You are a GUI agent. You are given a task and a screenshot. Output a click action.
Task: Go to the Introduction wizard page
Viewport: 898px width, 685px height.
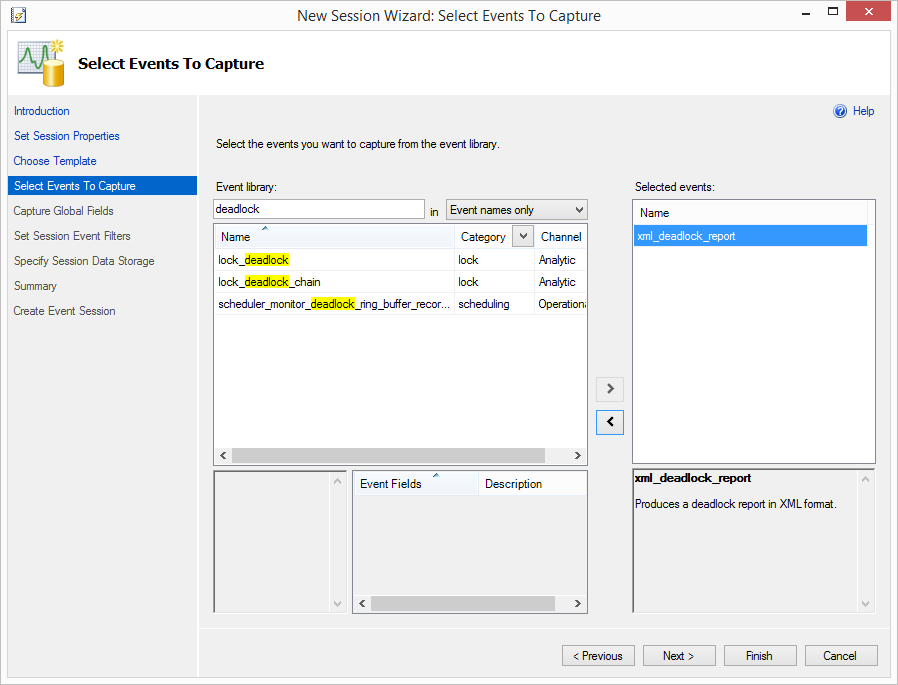(42, 111)
